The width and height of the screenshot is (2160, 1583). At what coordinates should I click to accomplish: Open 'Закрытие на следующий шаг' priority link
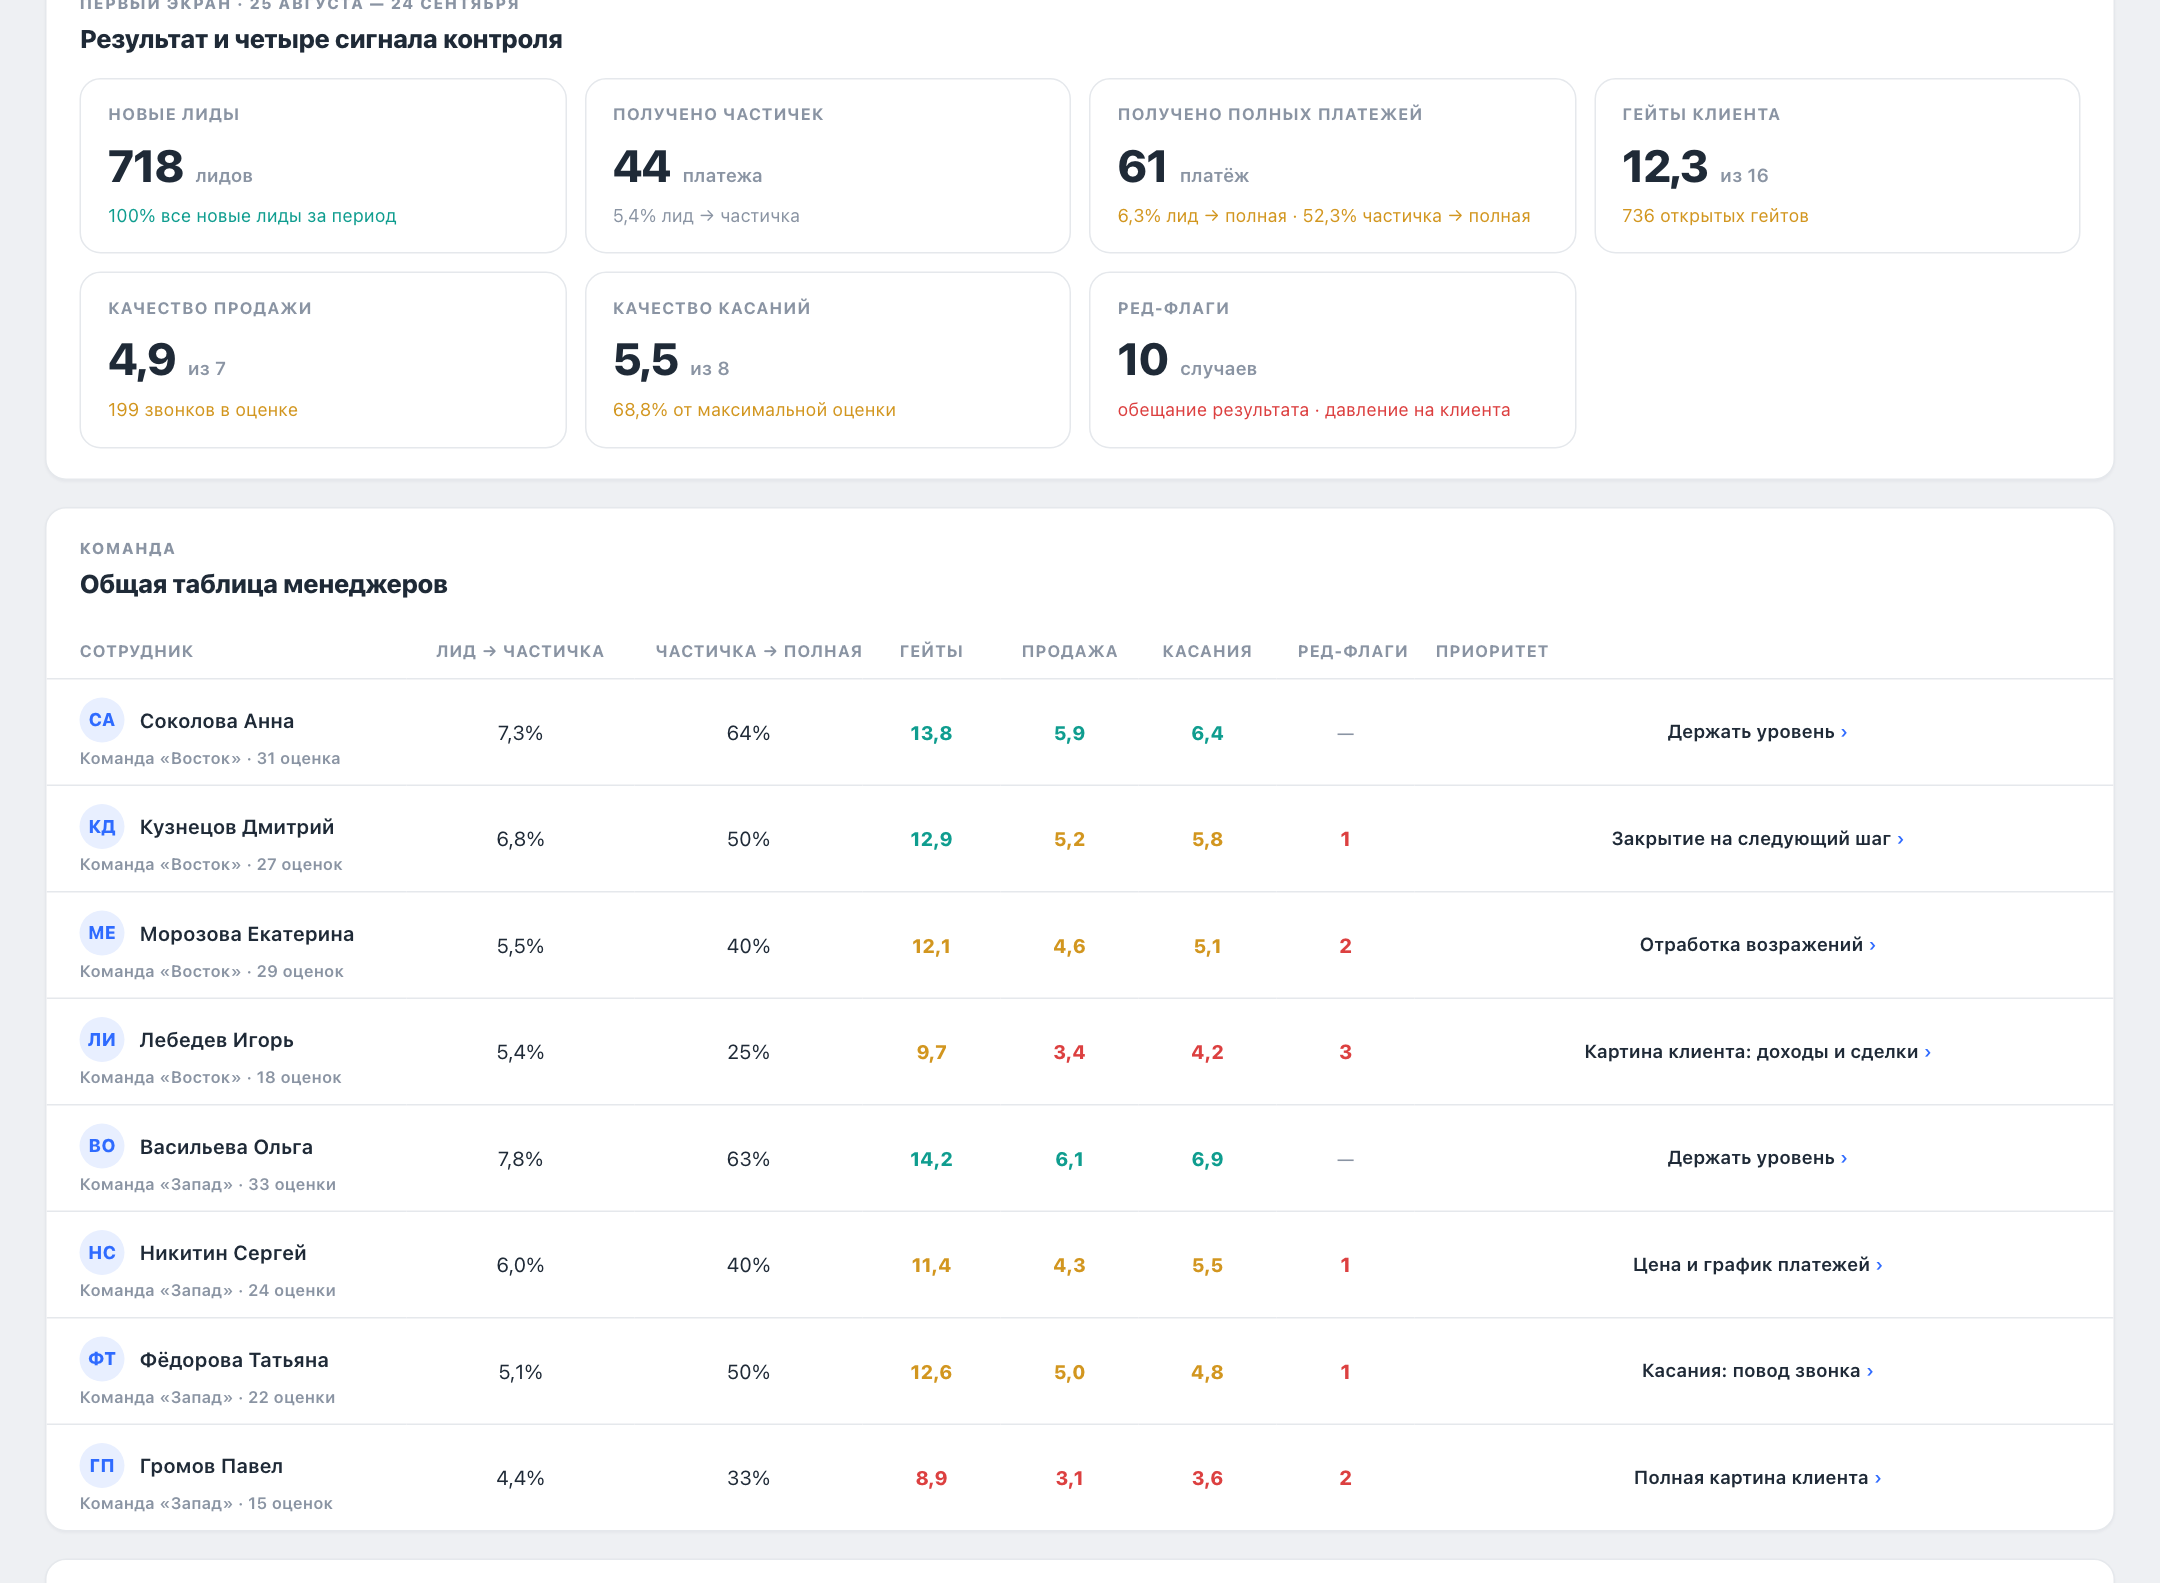coord(1757,839)
